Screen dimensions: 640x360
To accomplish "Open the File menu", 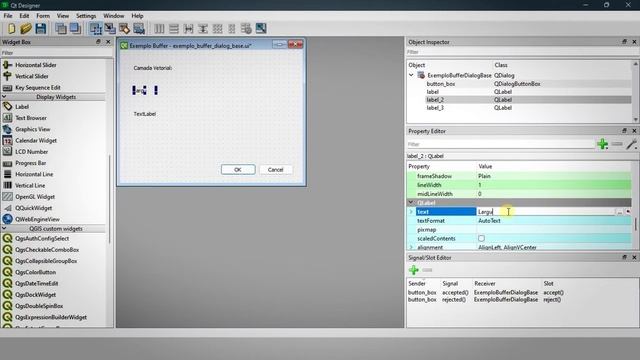I will (8, 16).
